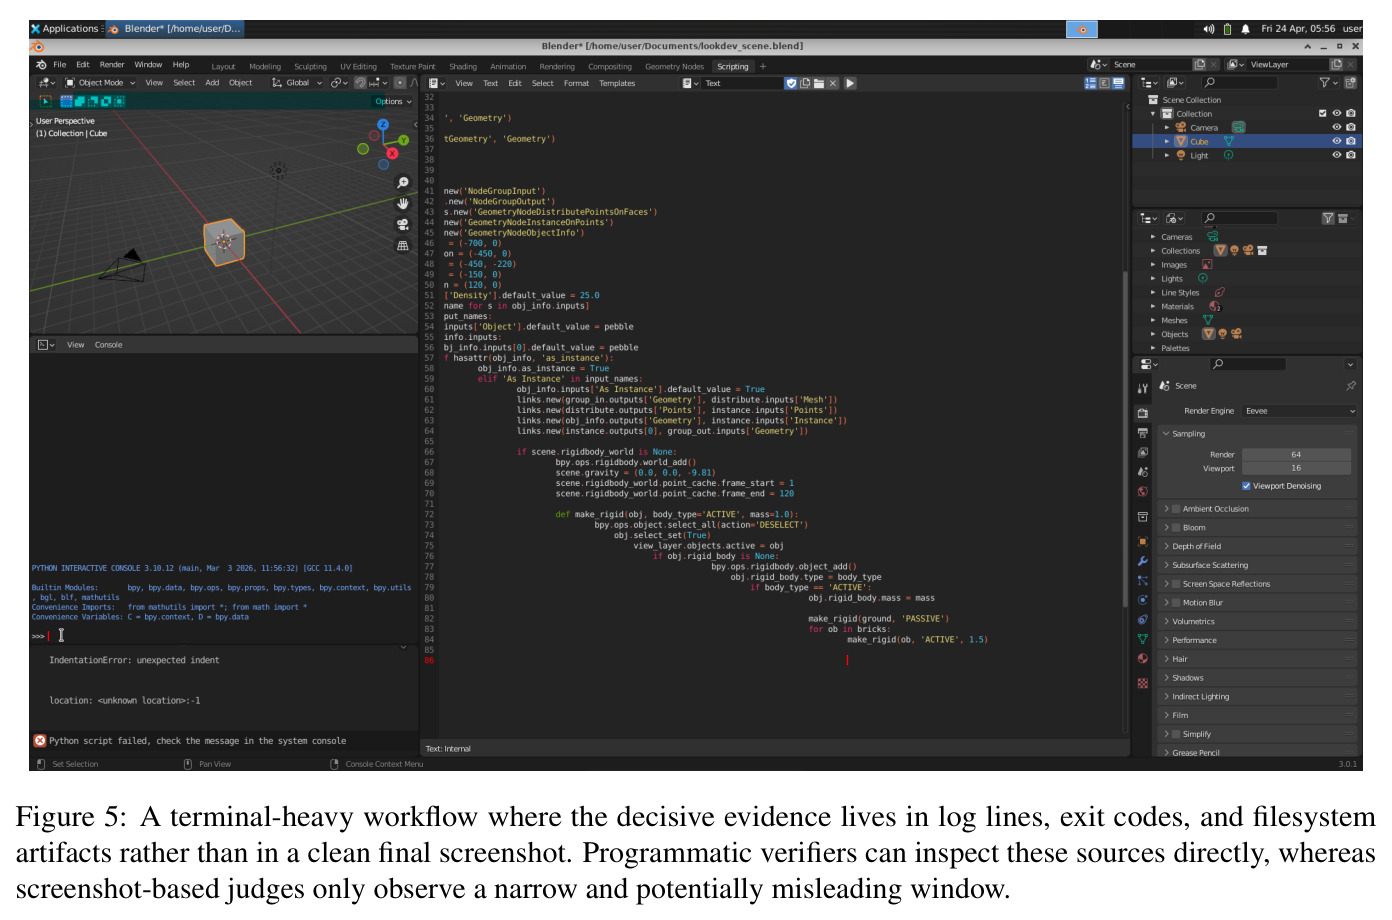Screen dimensions: 1392x920
Task: Expand the Depth of Field panel
Action: coord(1257,546)
